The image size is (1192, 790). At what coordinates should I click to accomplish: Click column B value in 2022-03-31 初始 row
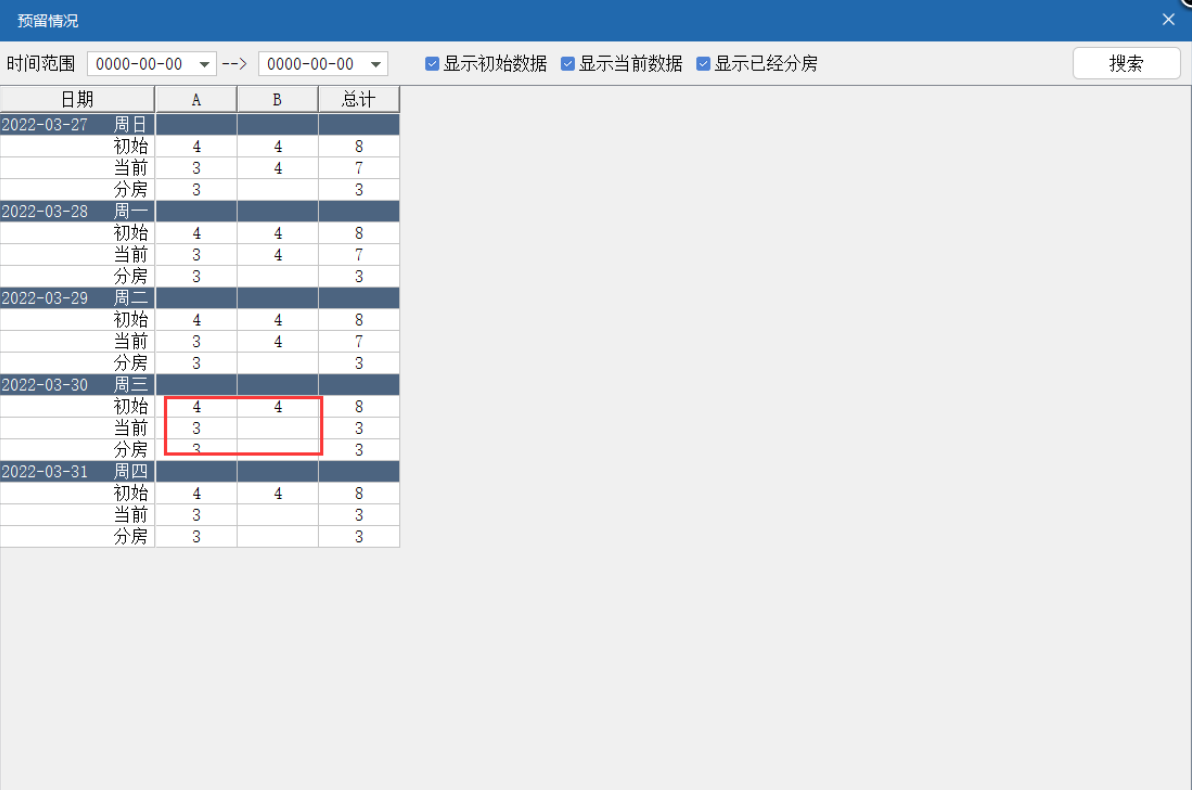[x=277, y=493]
